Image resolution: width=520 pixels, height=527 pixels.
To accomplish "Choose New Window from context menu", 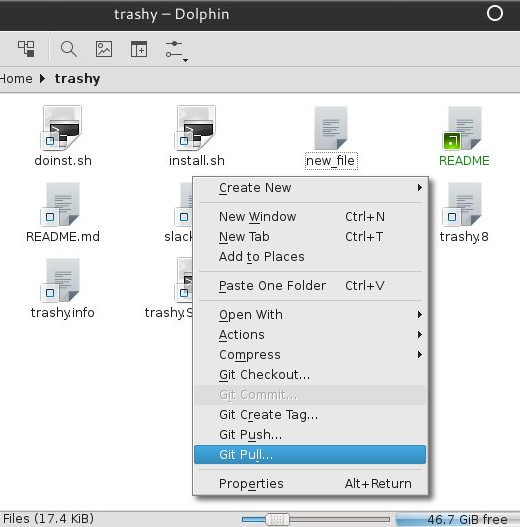I will coord(310,217).
